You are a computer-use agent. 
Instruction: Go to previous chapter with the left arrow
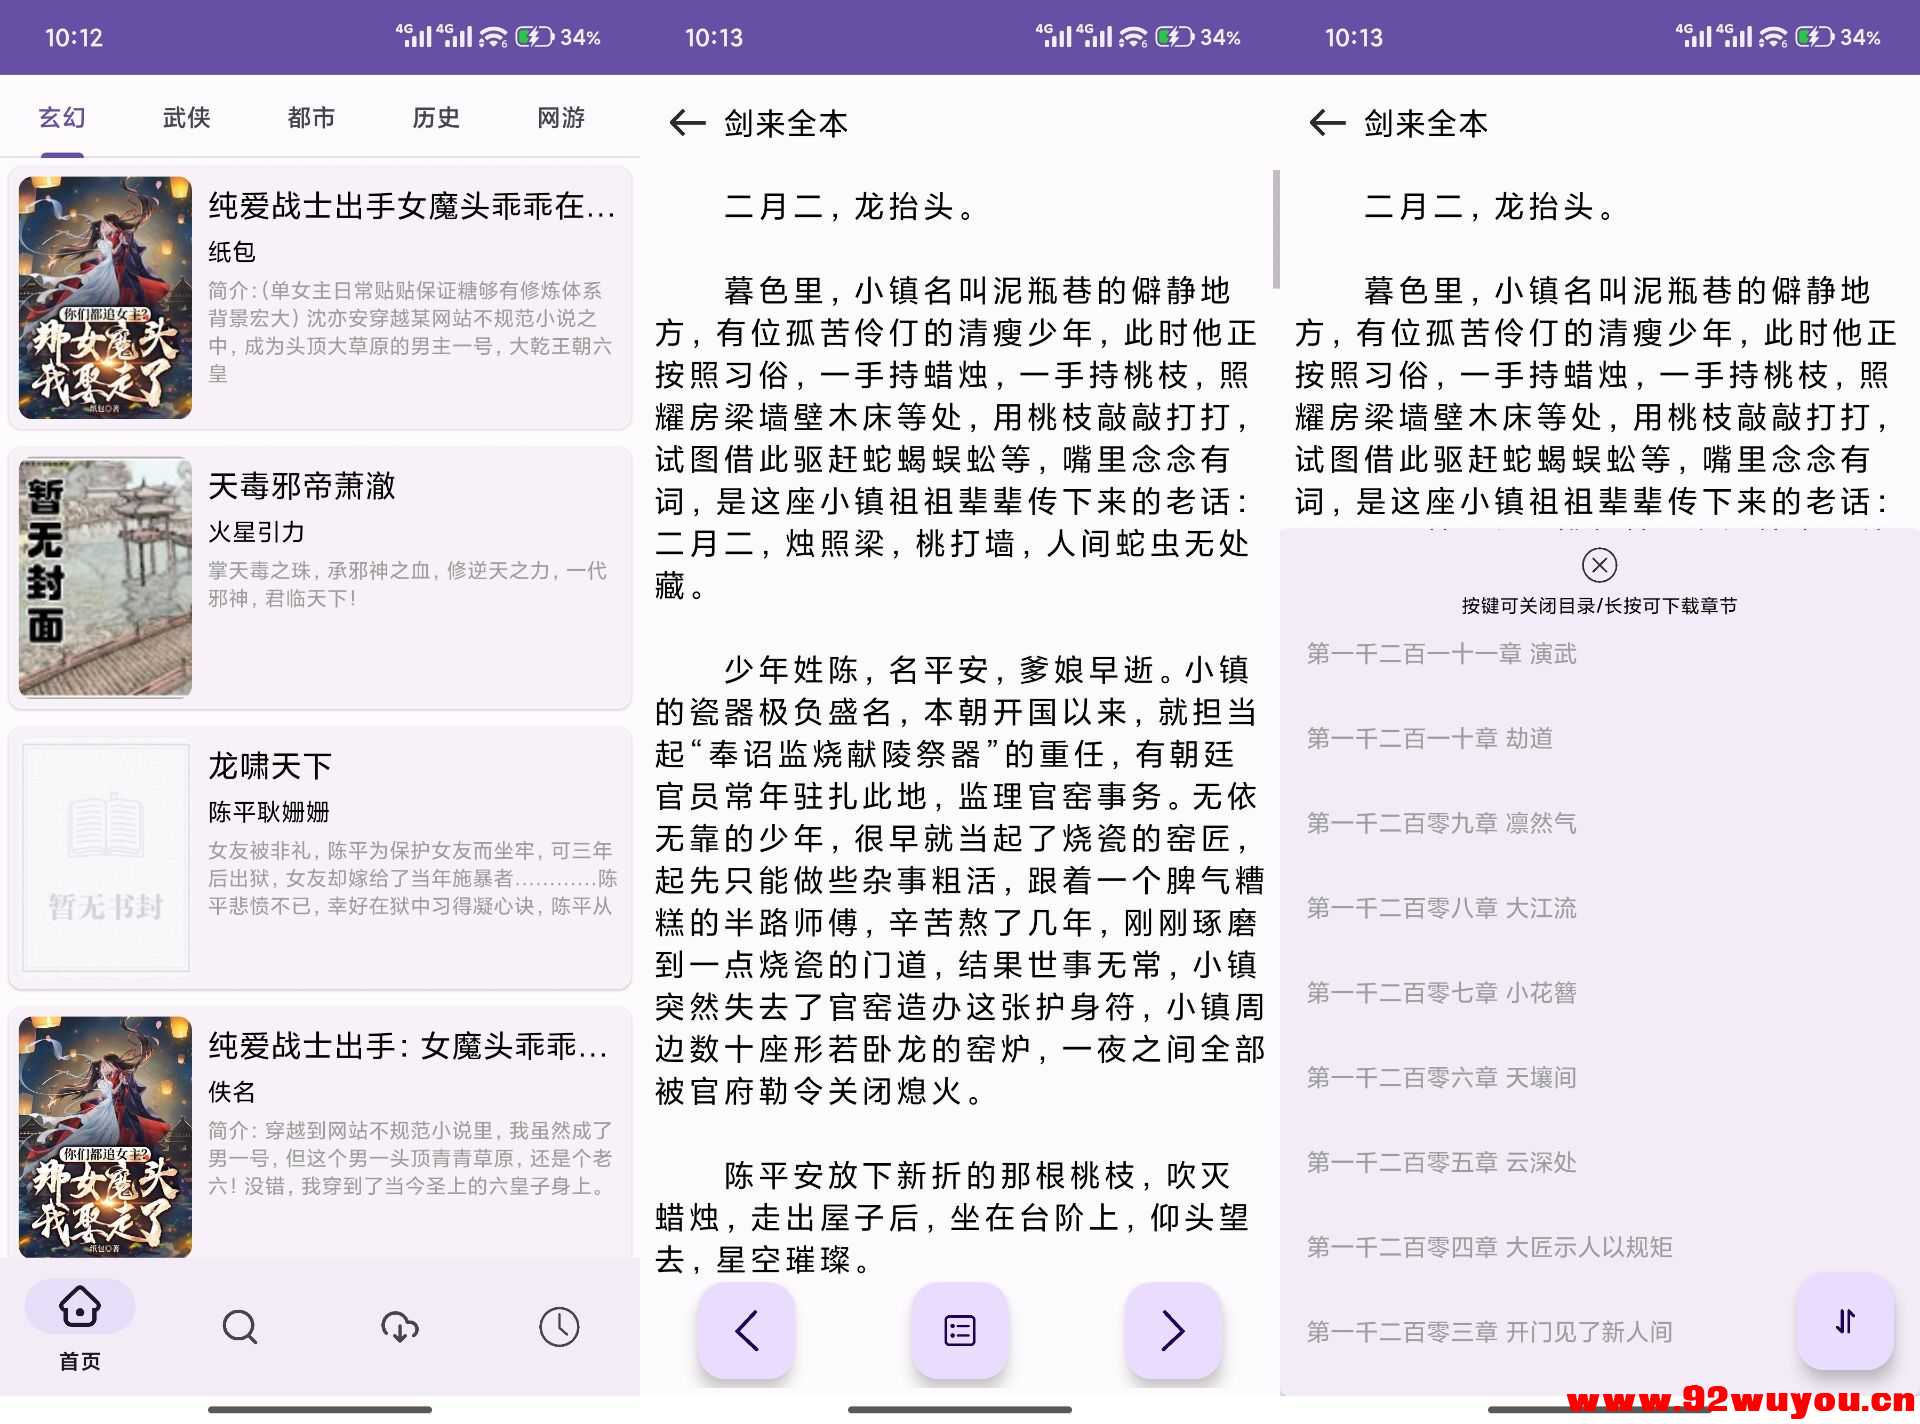pos(746,1330)
